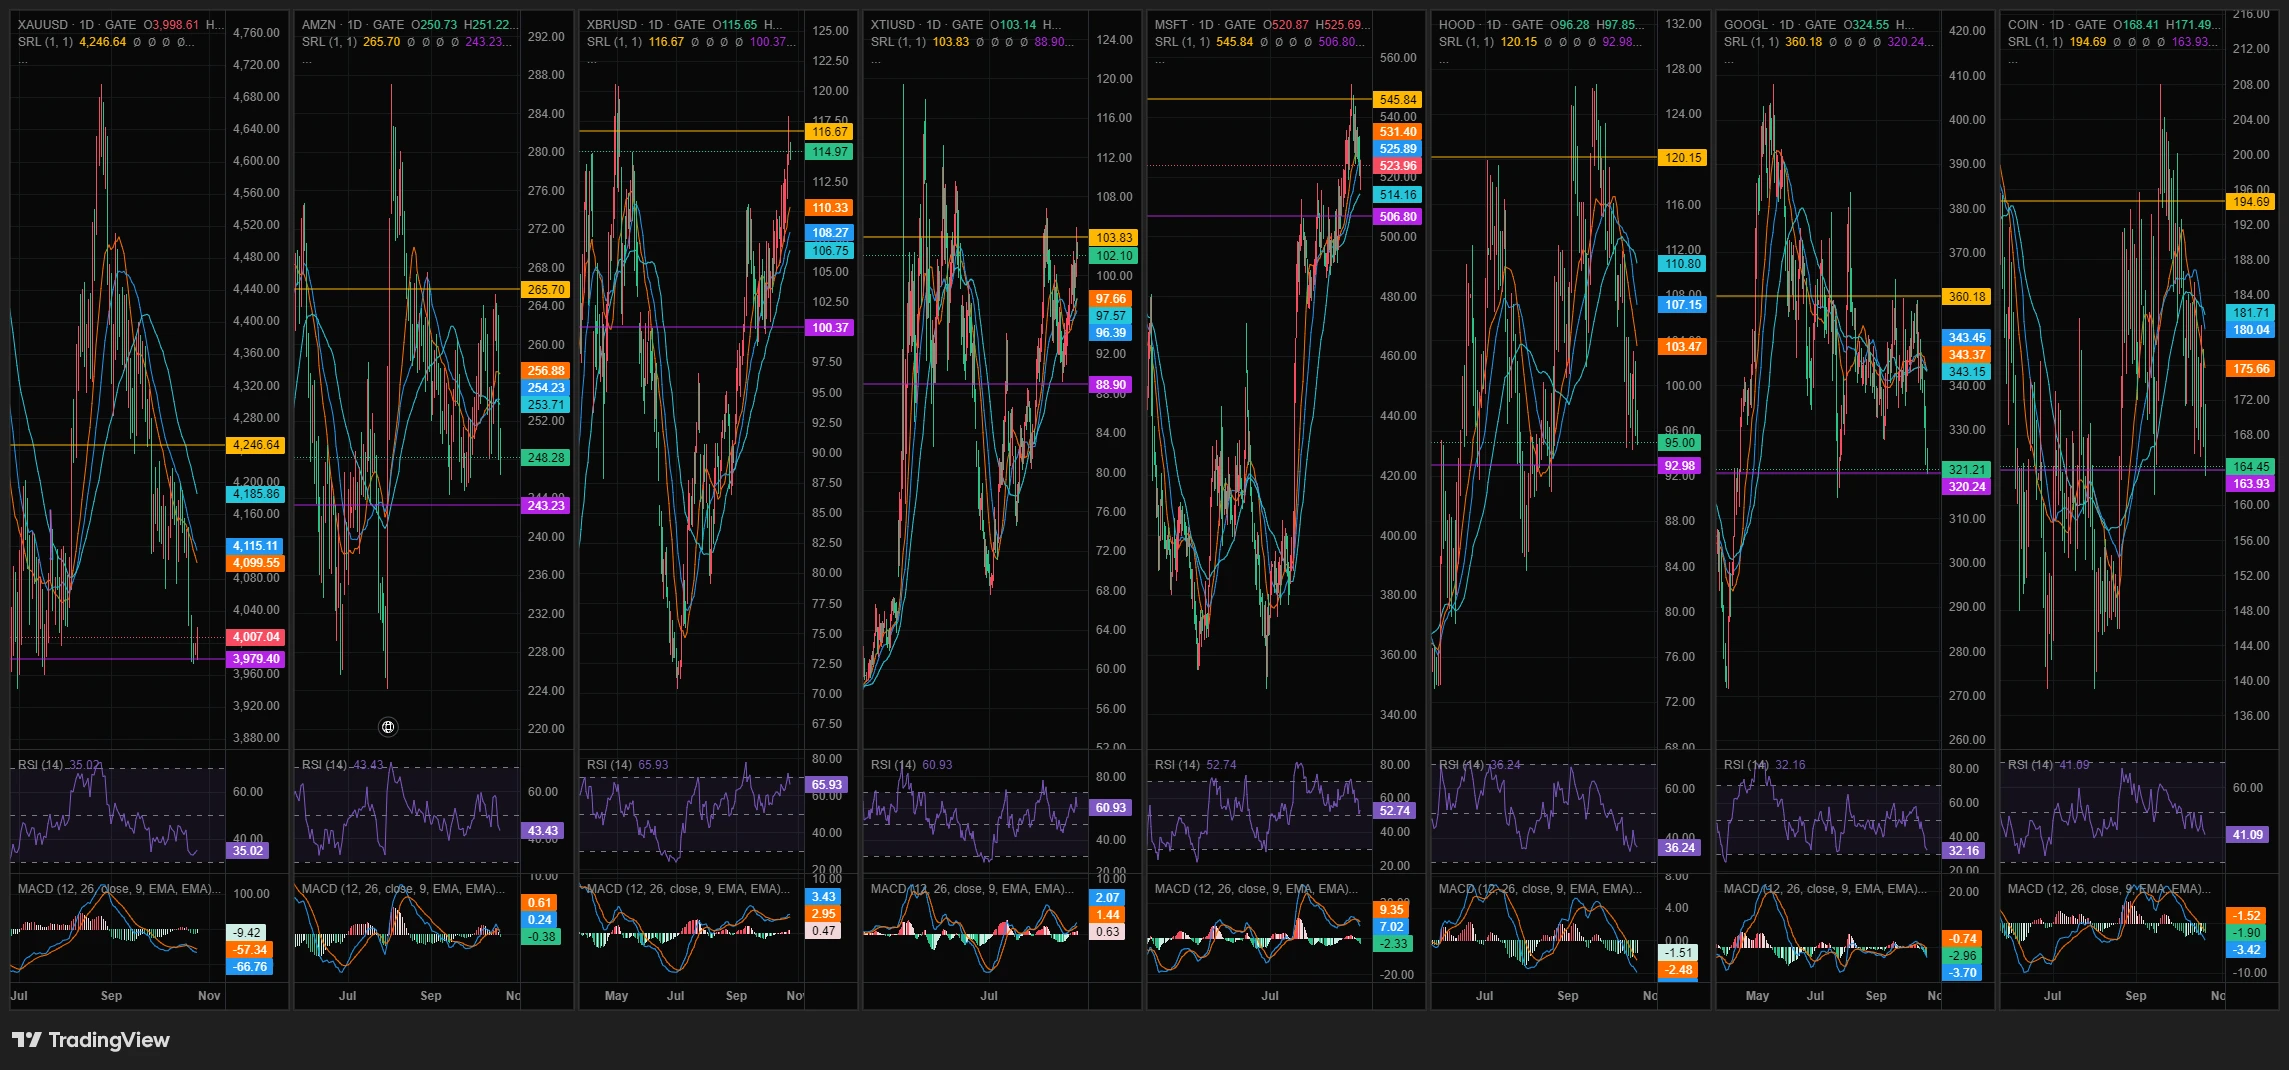The width and height of the screenshot is (2289, 1070).
Task: Expand collapsed legend in GOOGL chart
Action: pos(1729,61)
